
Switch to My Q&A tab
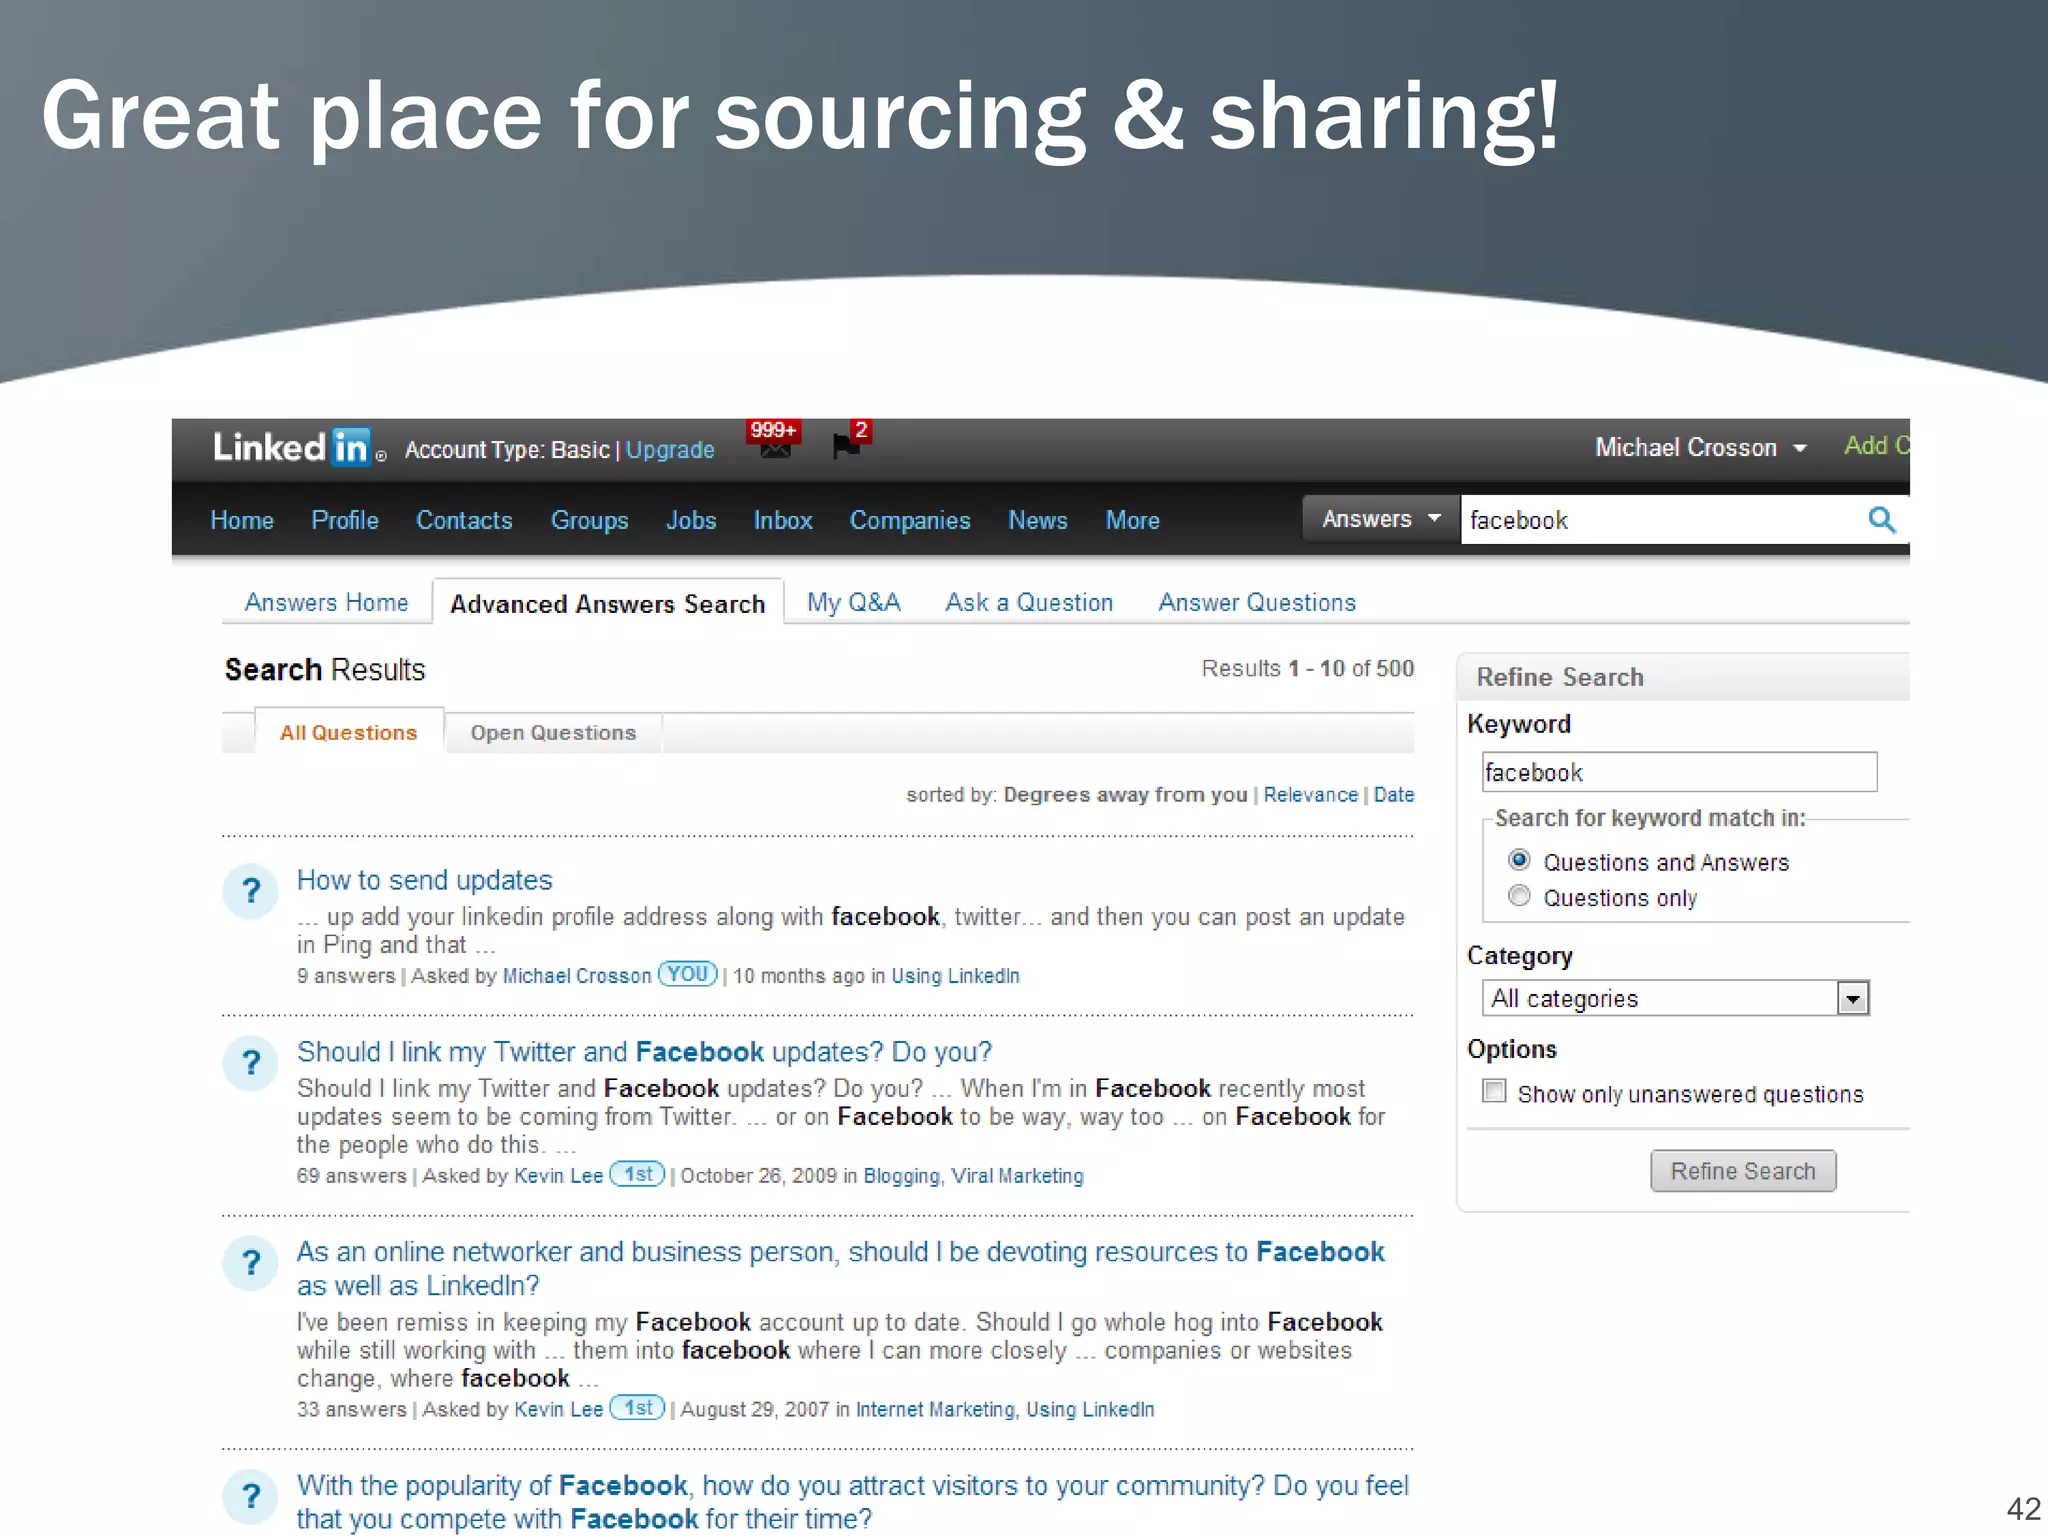(x=854, y=602)
